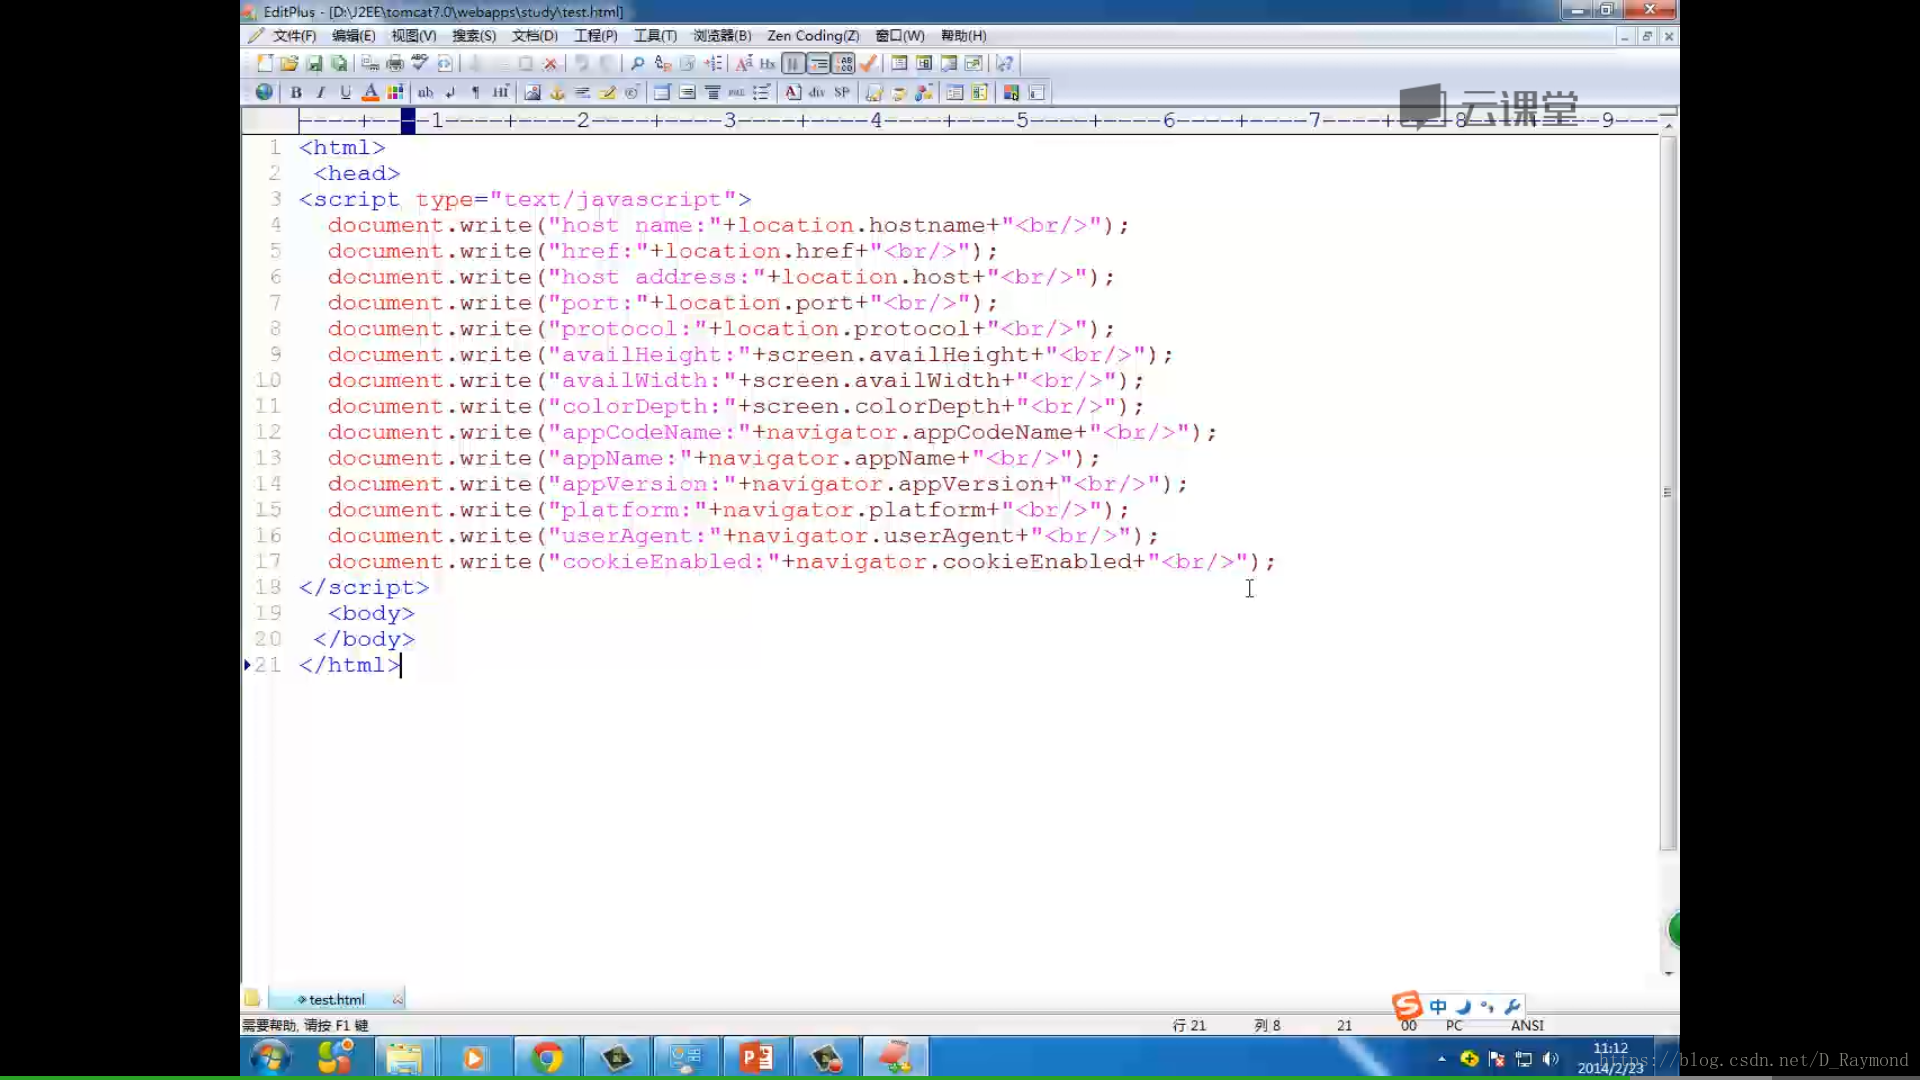Image resolution: width=1920 pixels, height=1080 pixels.
Task: Insert an anchor link tag
Action: point(557,92)
